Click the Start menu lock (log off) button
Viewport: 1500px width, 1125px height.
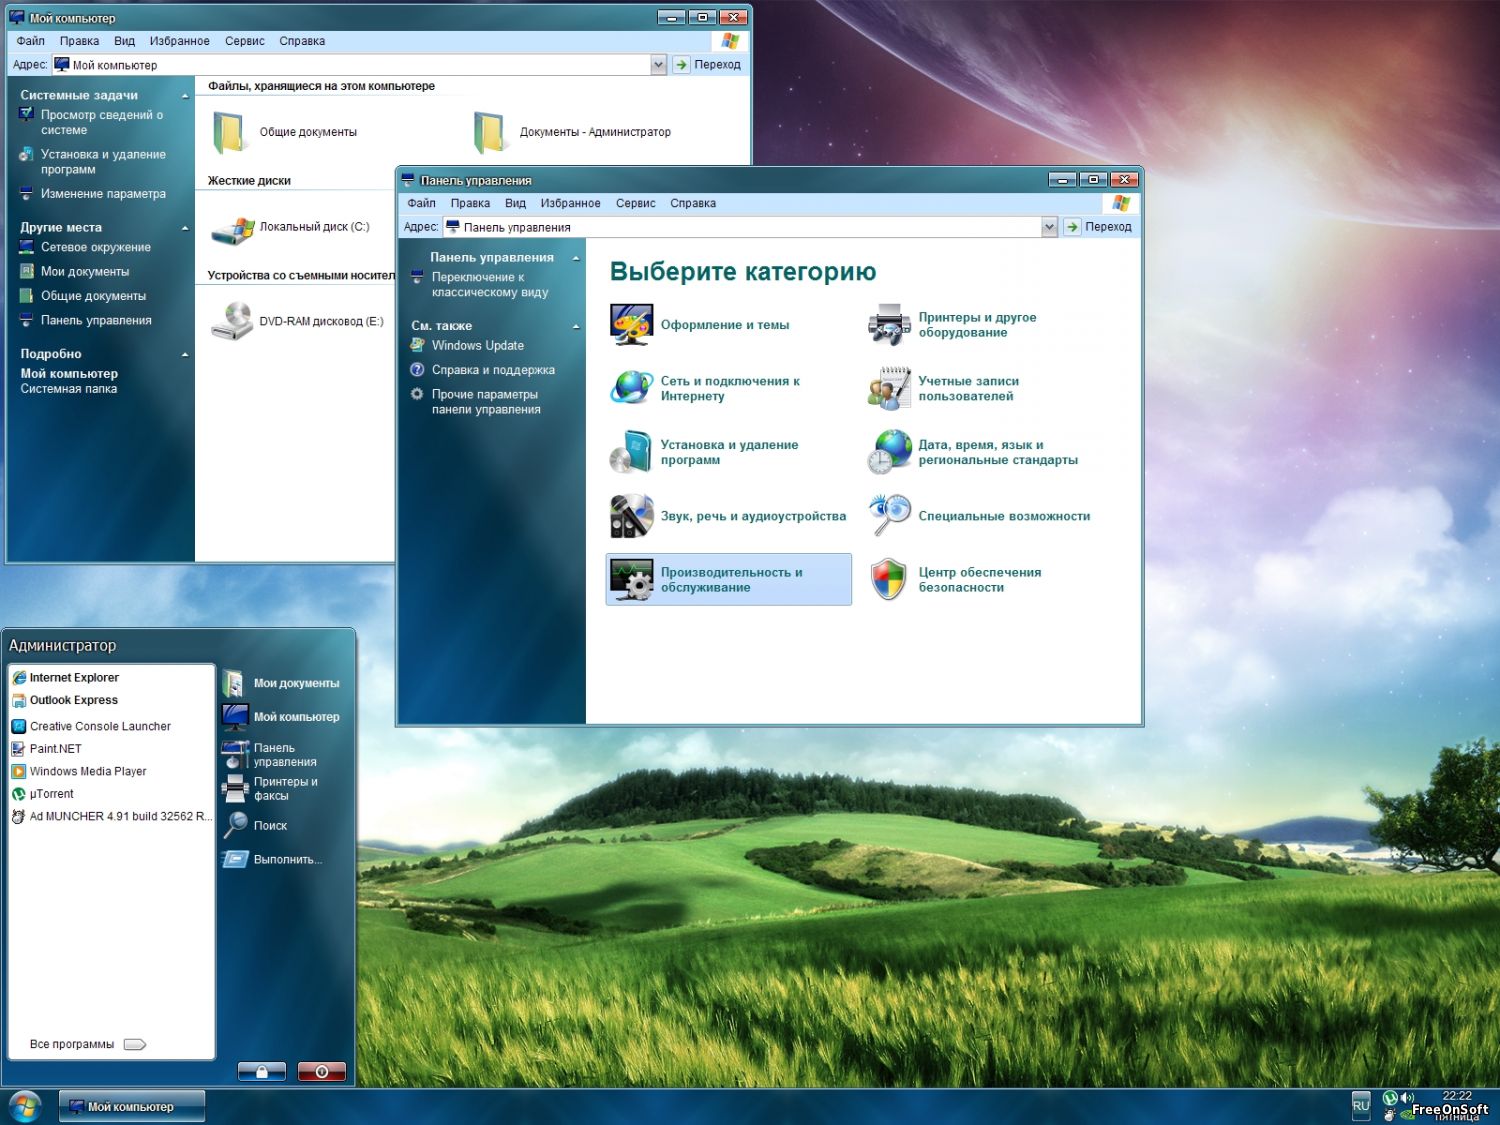pyautogui.click(x=262, y=1071)
